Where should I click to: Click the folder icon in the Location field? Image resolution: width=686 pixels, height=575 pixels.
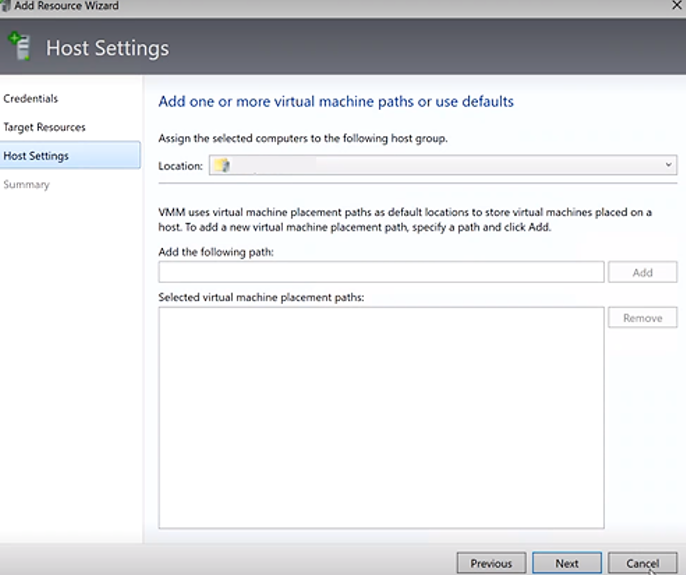[x=222, y=166]
